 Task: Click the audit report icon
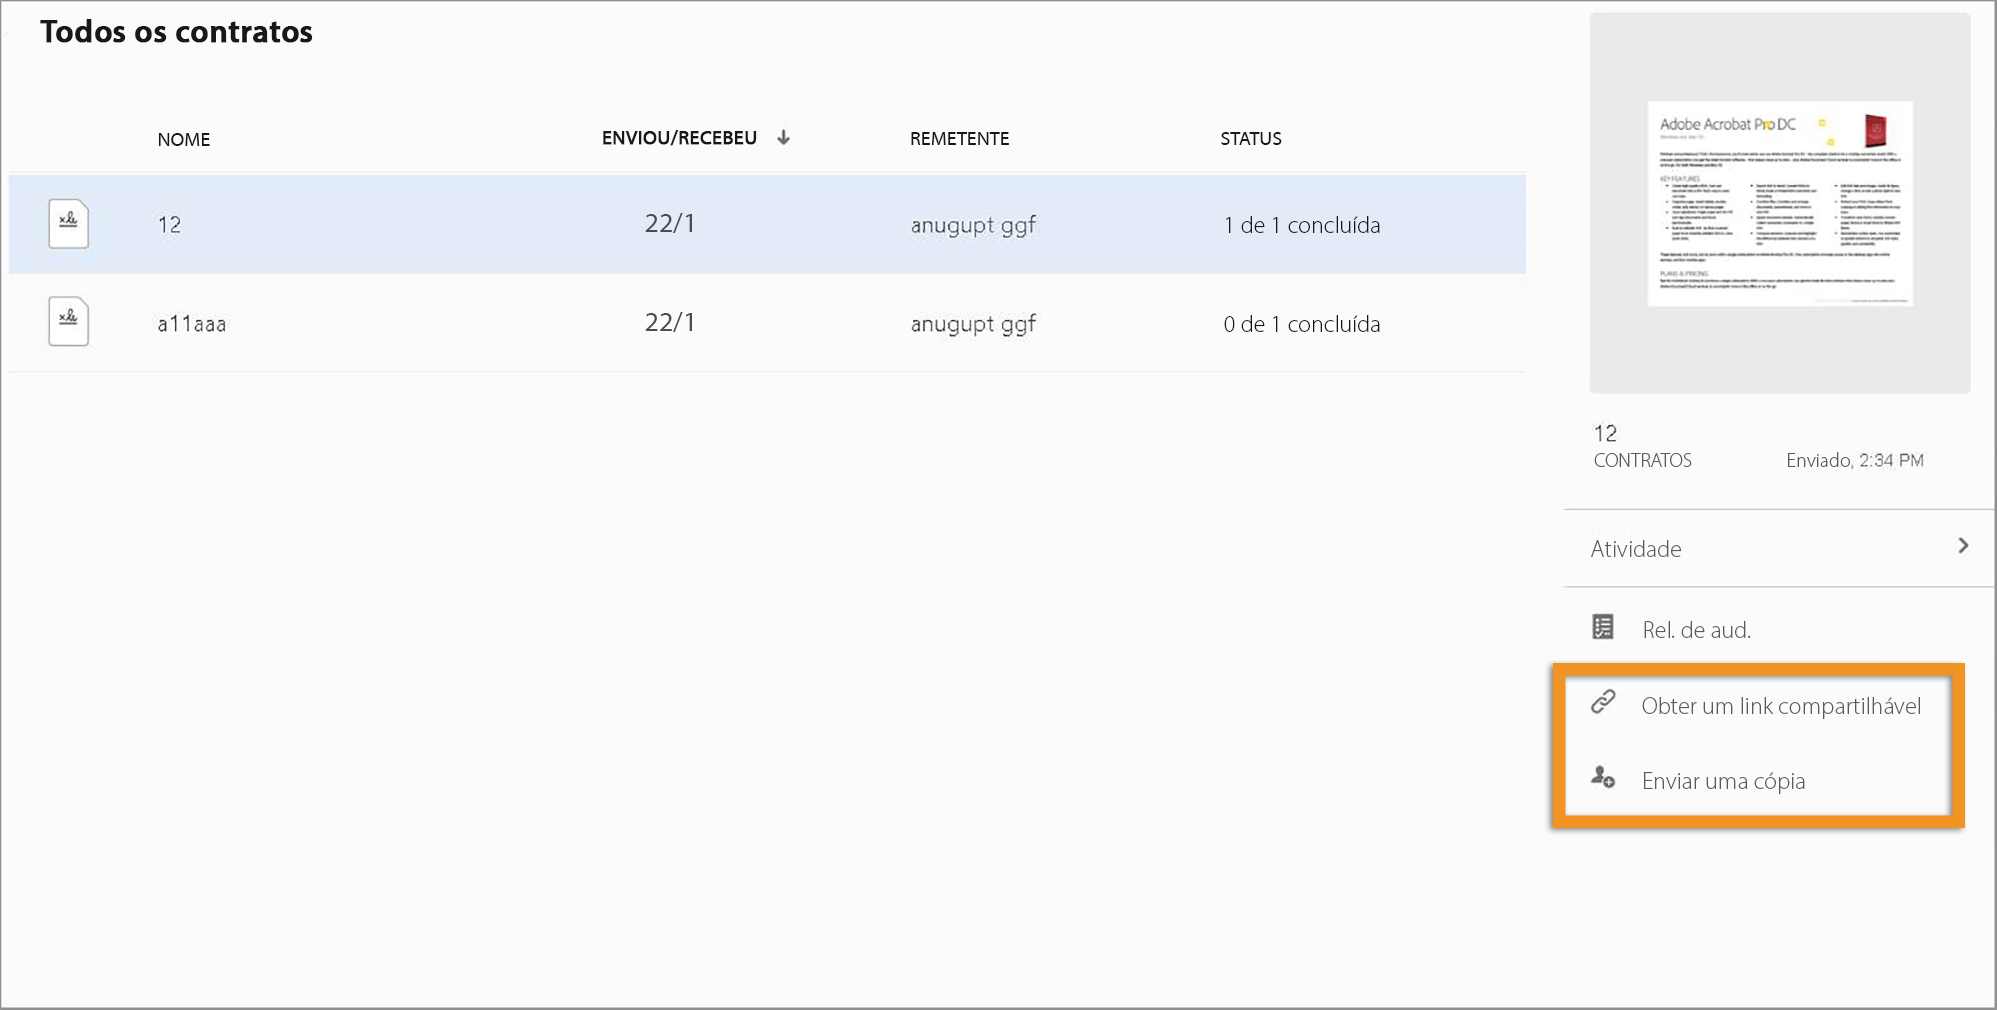point(1603,628)
